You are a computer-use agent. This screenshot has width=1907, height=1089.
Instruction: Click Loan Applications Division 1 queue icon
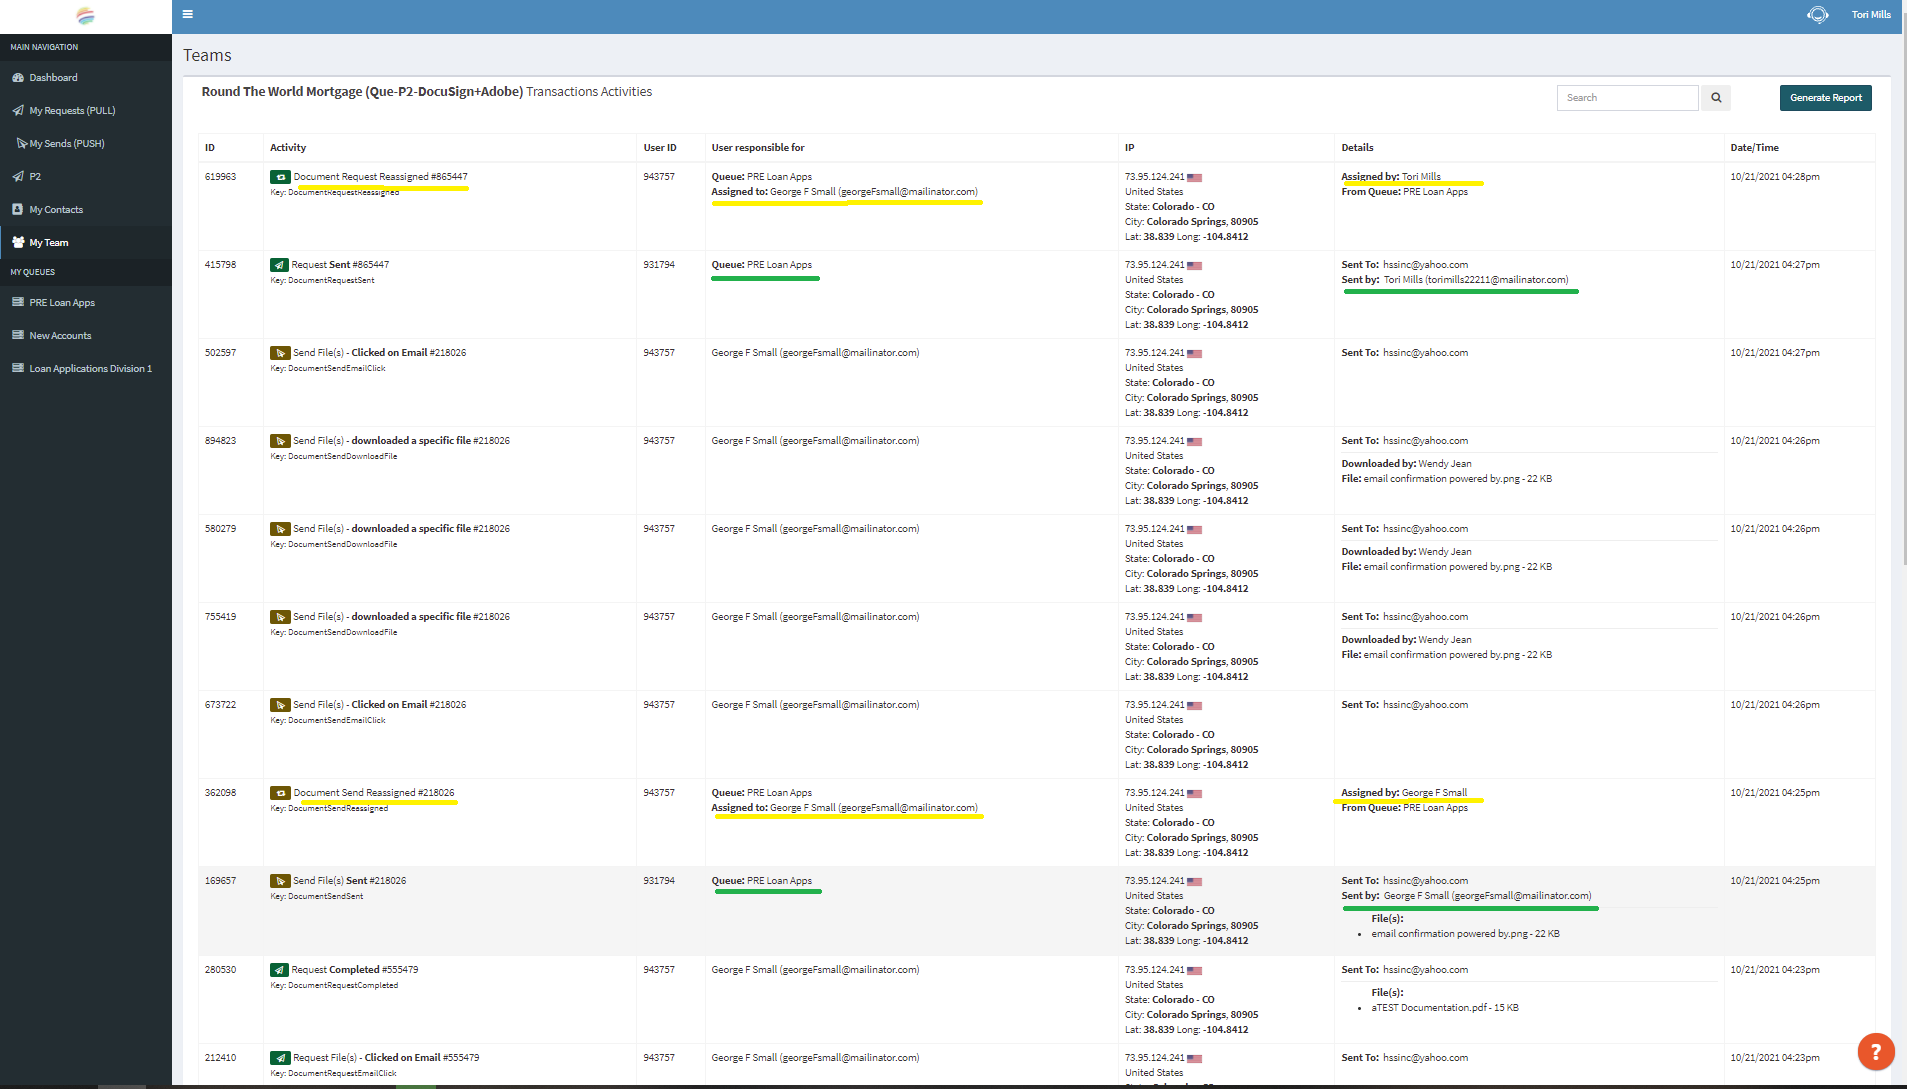pyautogui.click(x=18, y=369)
